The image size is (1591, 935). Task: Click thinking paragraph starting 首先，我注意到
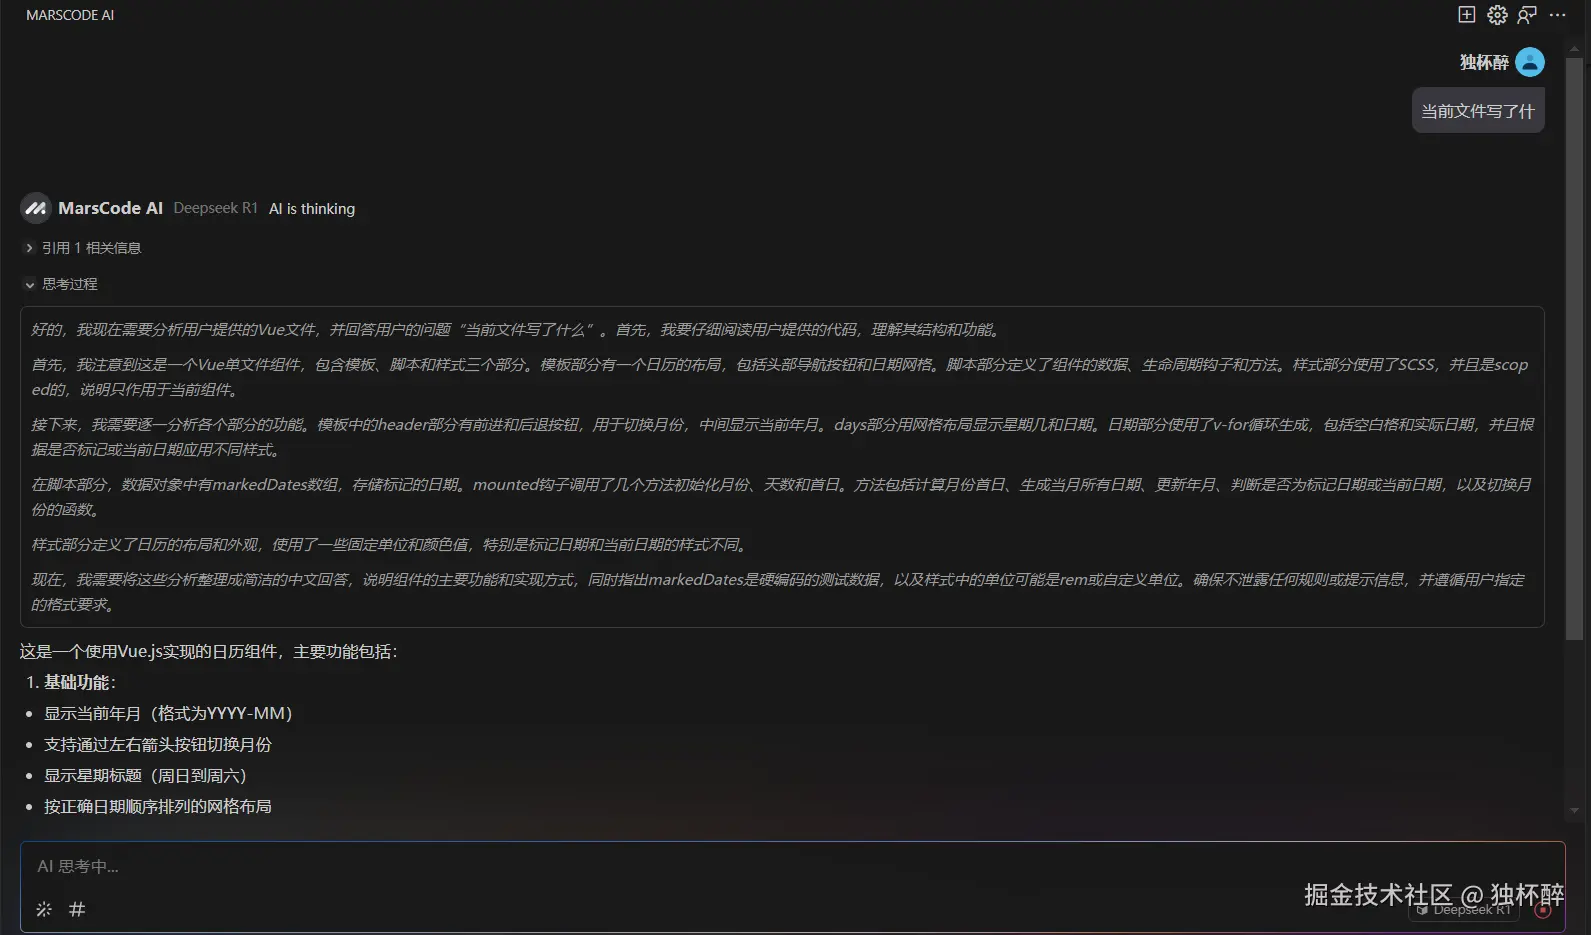point(780,377)
